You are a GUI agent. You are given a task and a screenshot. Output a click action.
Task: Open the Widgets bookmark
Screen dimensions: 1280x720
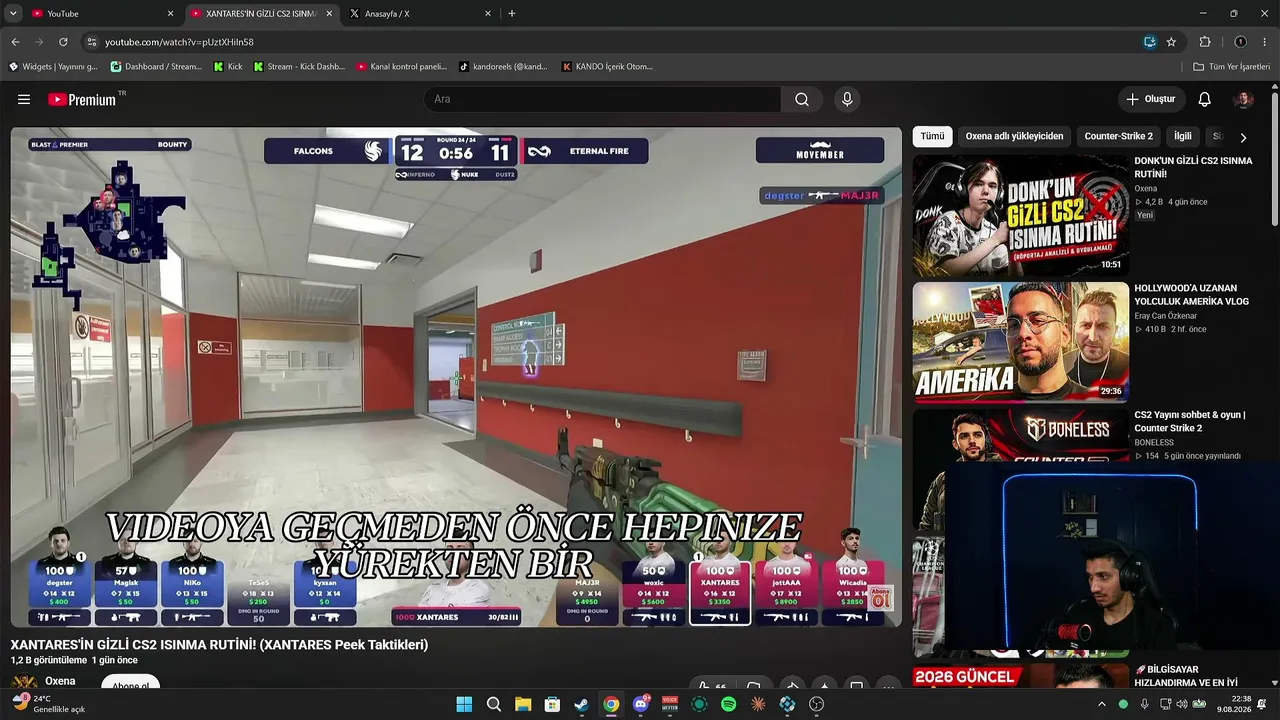coord(53,67)
